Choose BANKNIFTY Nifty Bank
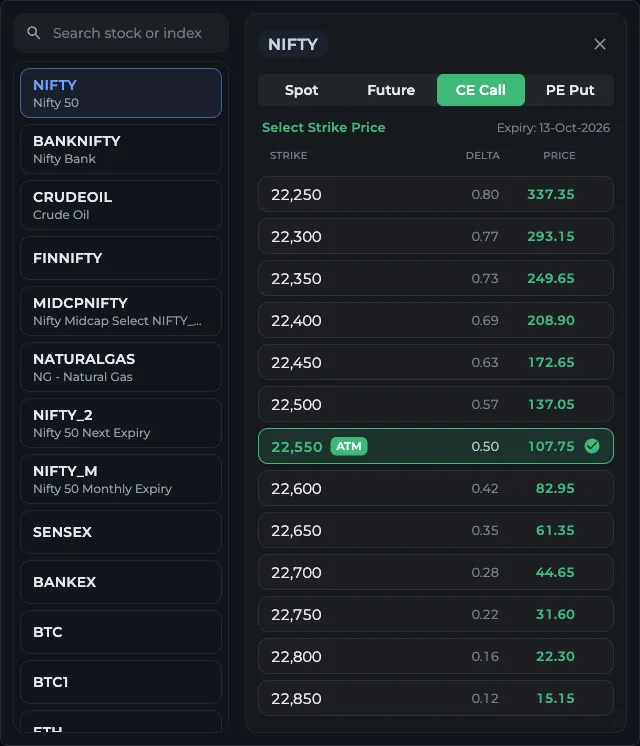The width and height of the screenshot is (640, 746). 121,149
